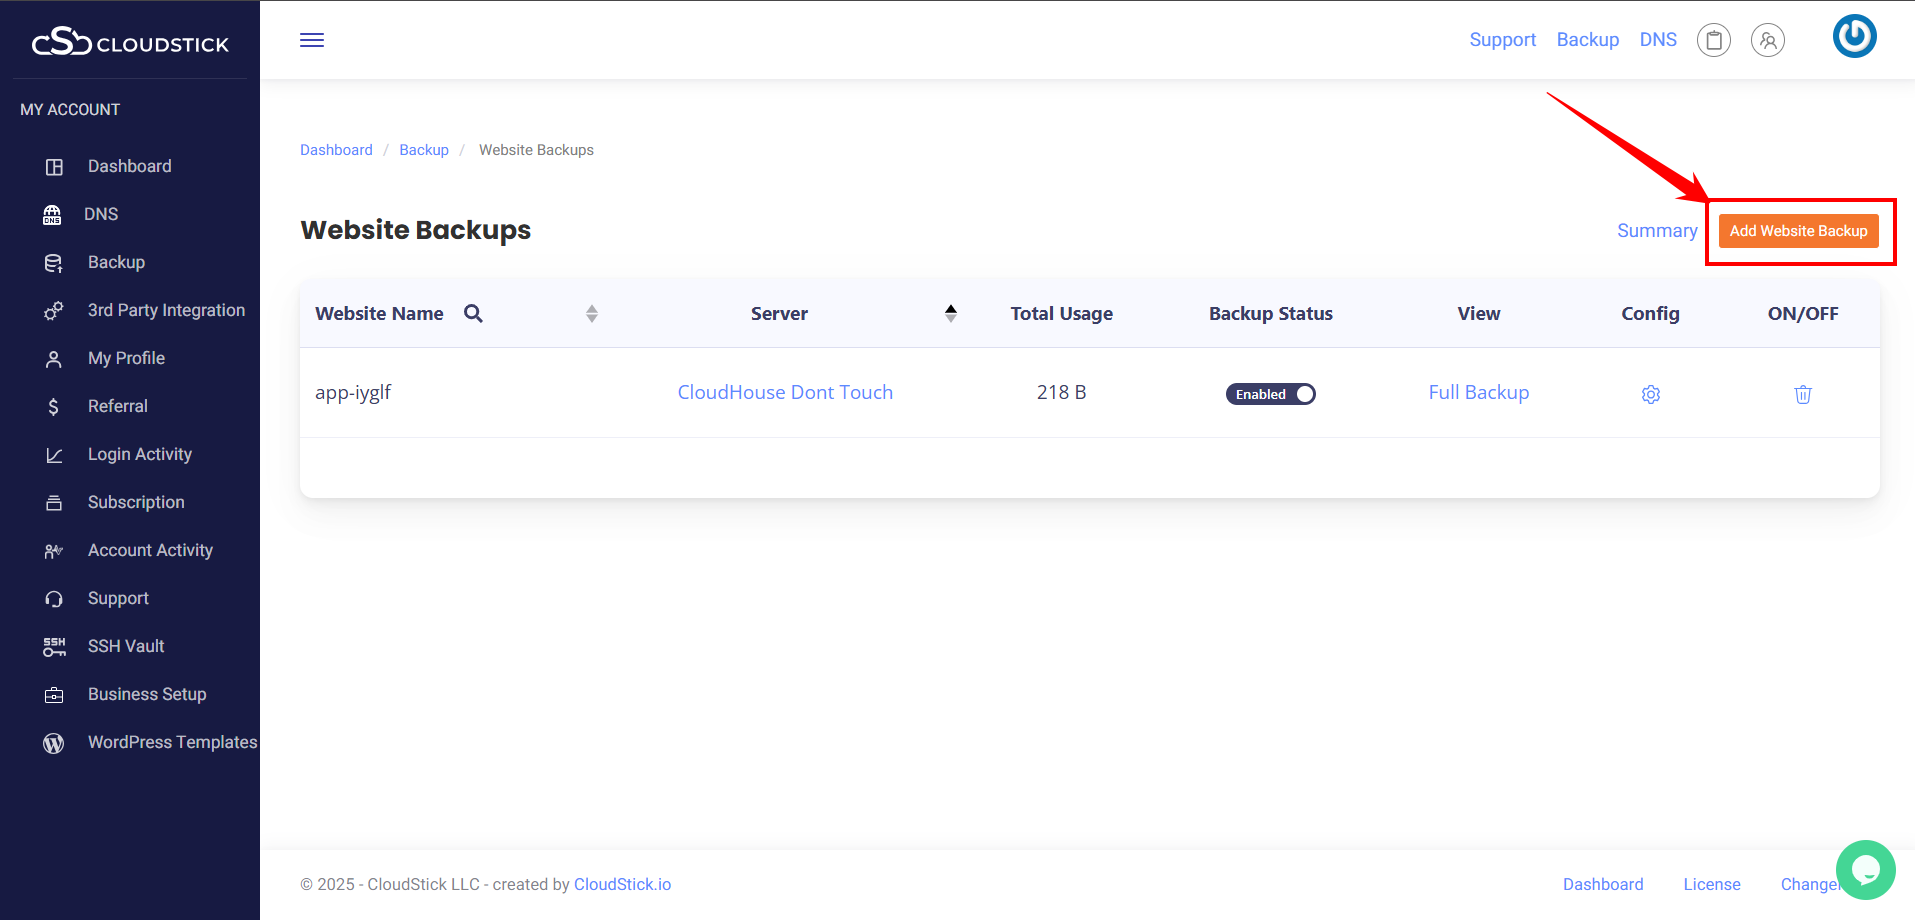The width and height of the screenshot is (1915, 920).
Task: Go to Backup in breadcrumb
Action: click(x=424, y=150)
